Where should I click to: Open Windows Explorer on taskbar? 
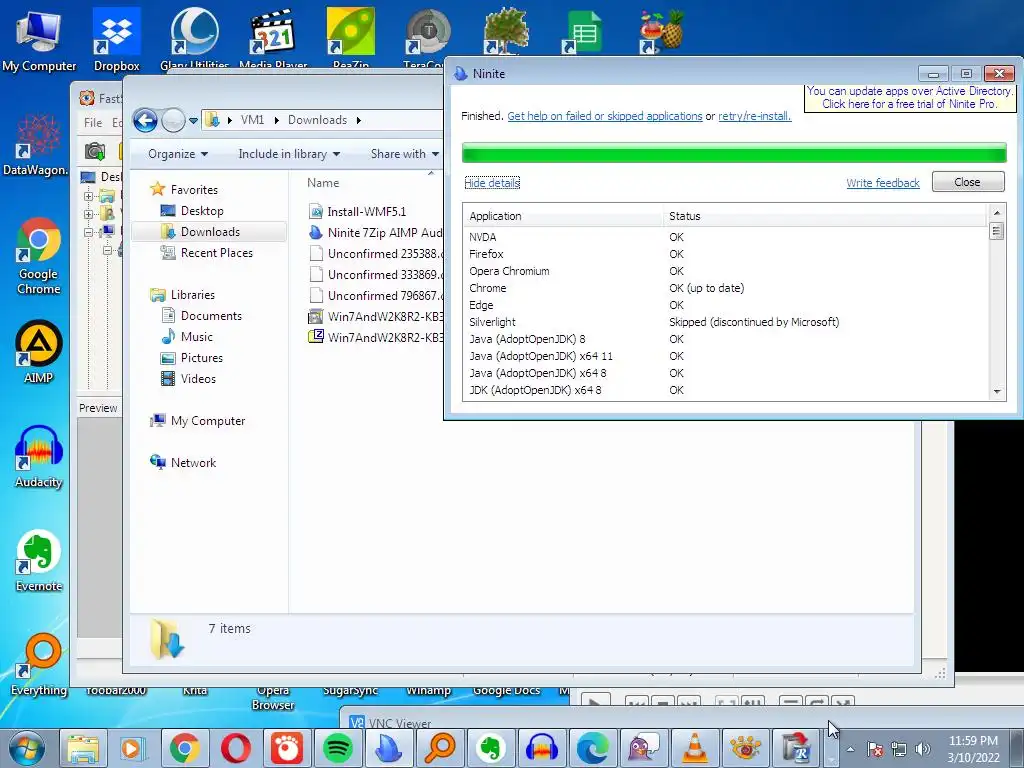point(83,748)
